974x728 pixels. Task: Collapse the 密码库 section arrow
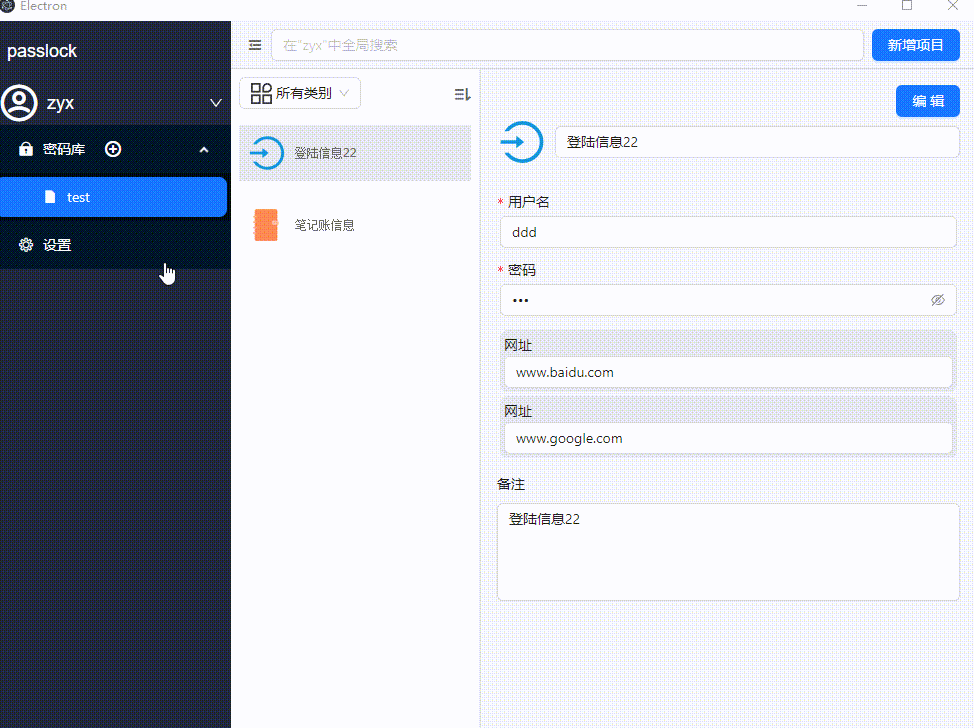click(x=204, y=150)
